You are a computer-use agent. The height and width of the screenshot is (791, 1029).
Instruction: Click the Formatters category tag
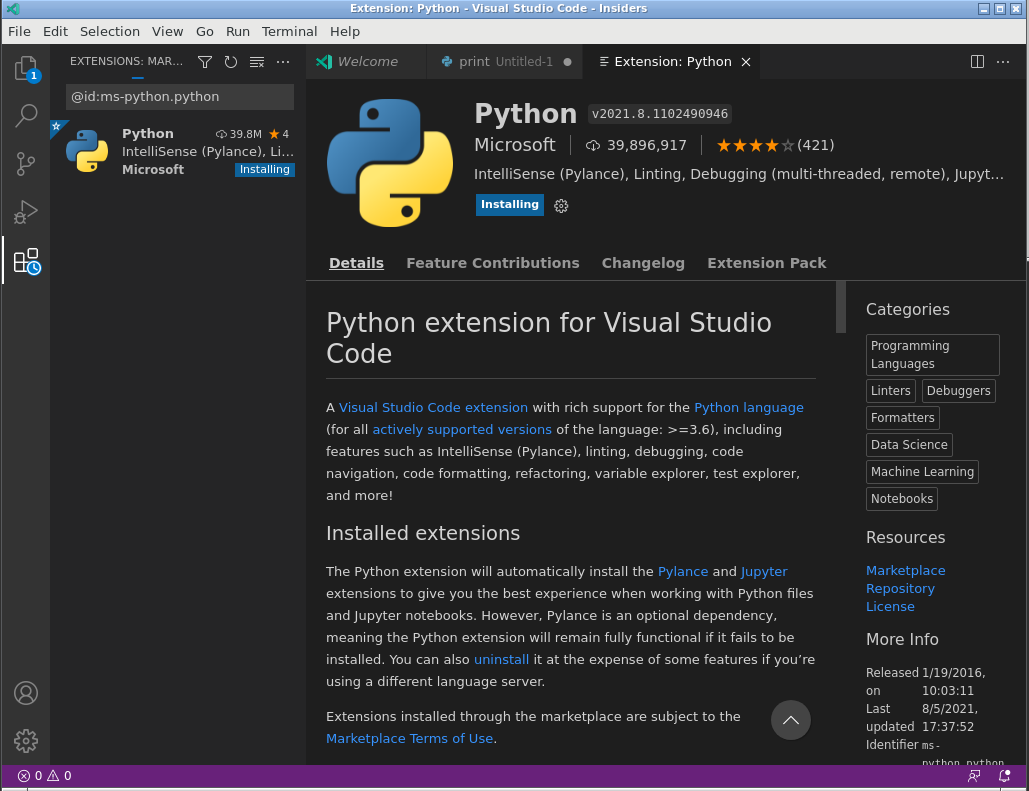[902, 417]
